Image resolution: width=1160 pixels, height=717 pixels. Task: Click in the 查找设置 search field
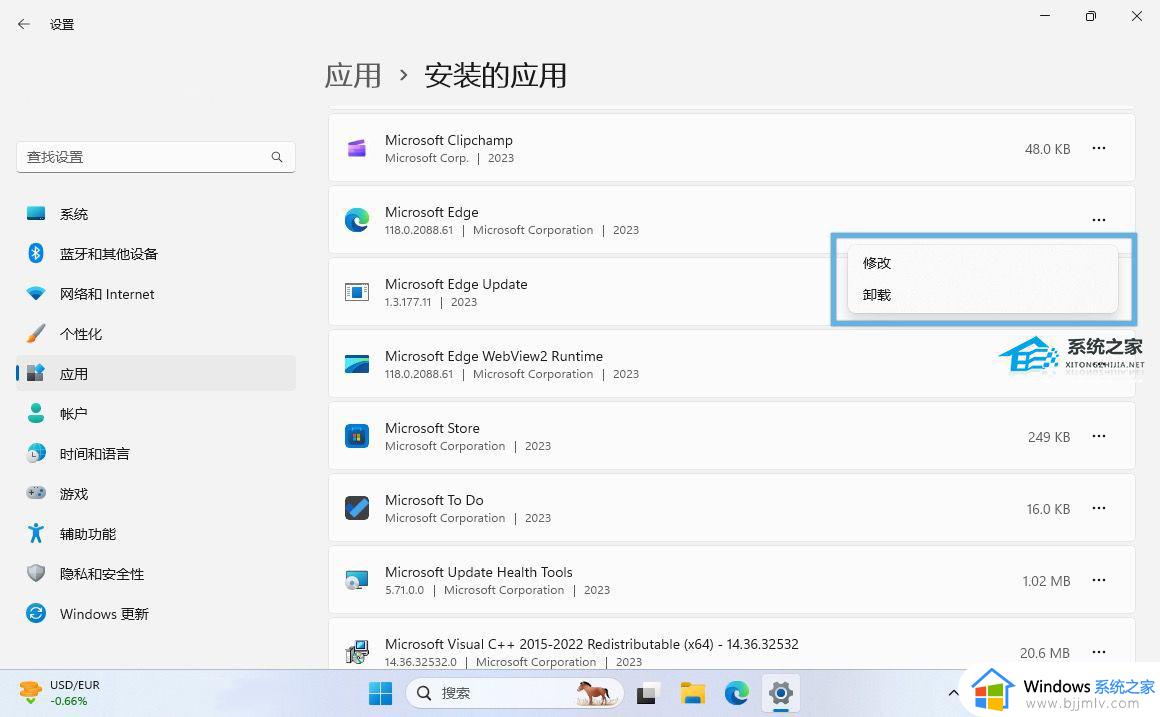pos(155,157)
